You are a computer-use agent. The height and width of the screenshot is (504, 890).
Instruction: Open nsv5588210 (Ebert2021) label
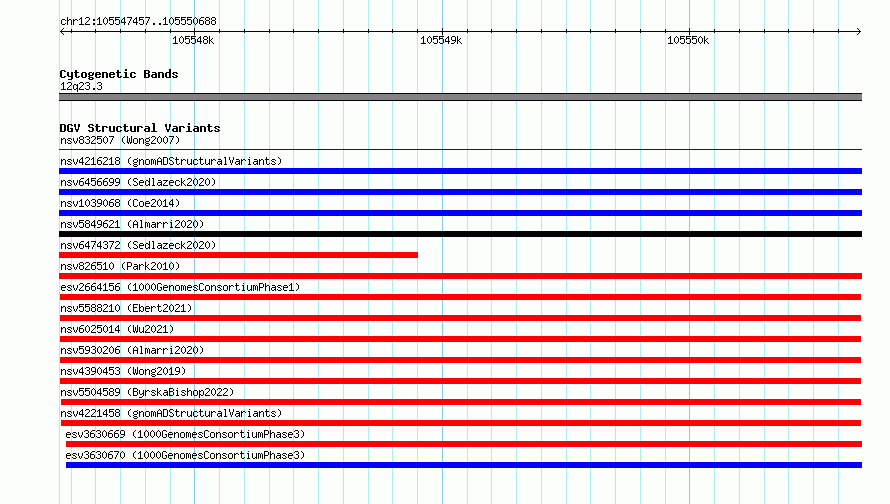point(126,308)
